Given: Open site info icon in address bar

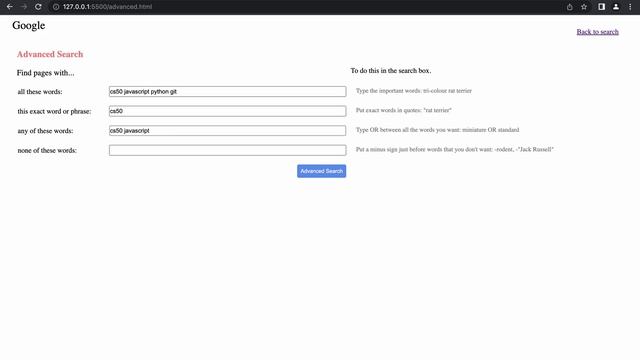Looking at the screenshot, I should 56,7.
